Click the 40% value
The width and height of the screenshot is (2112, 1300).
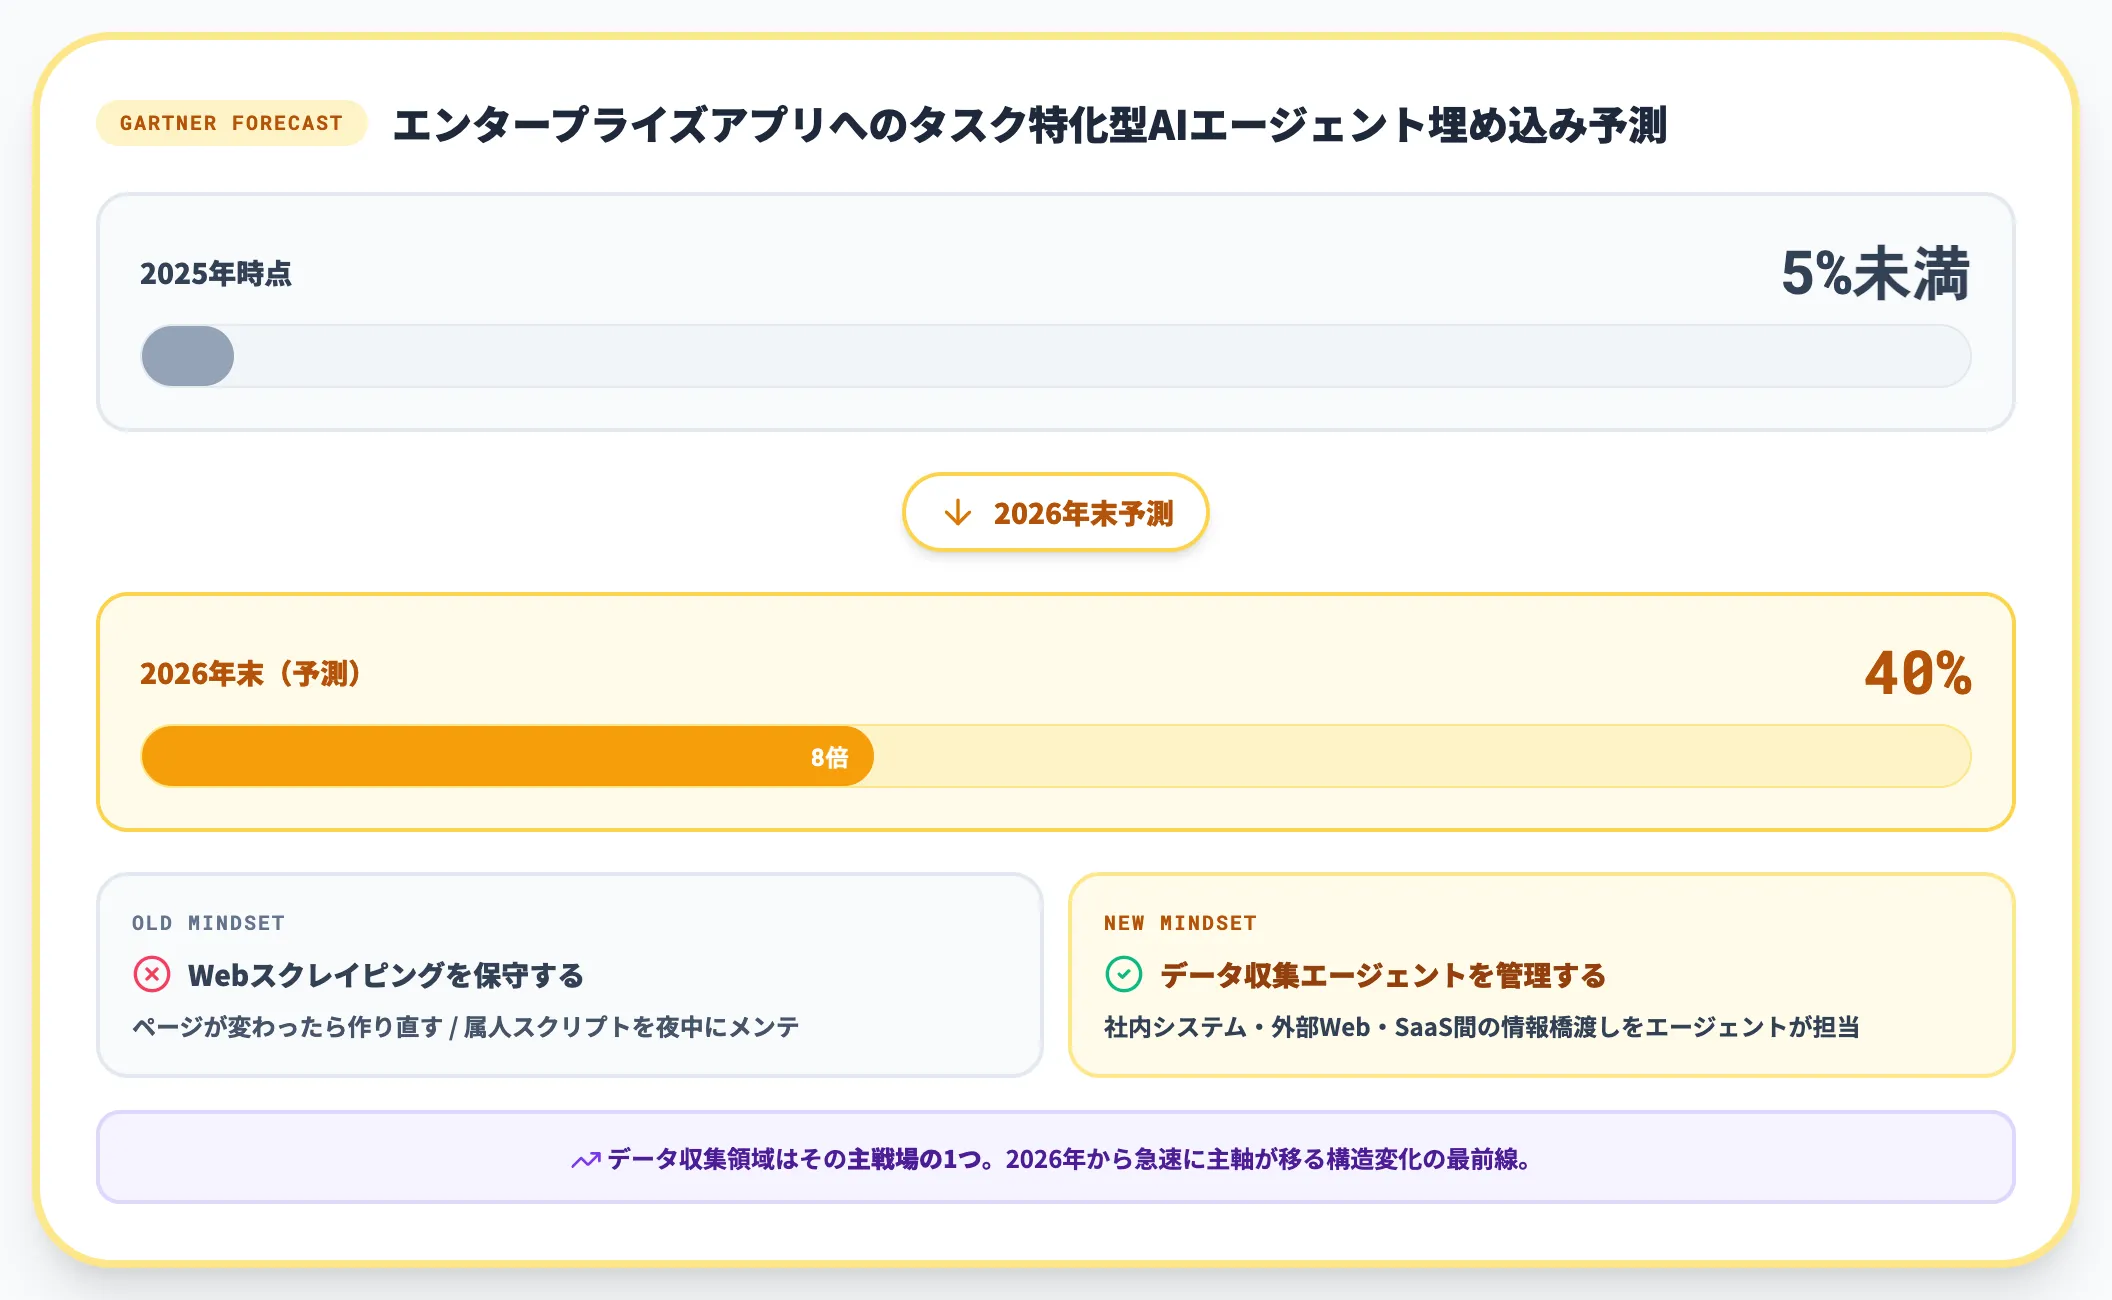pyautogui.click(x=1917, y=673)
